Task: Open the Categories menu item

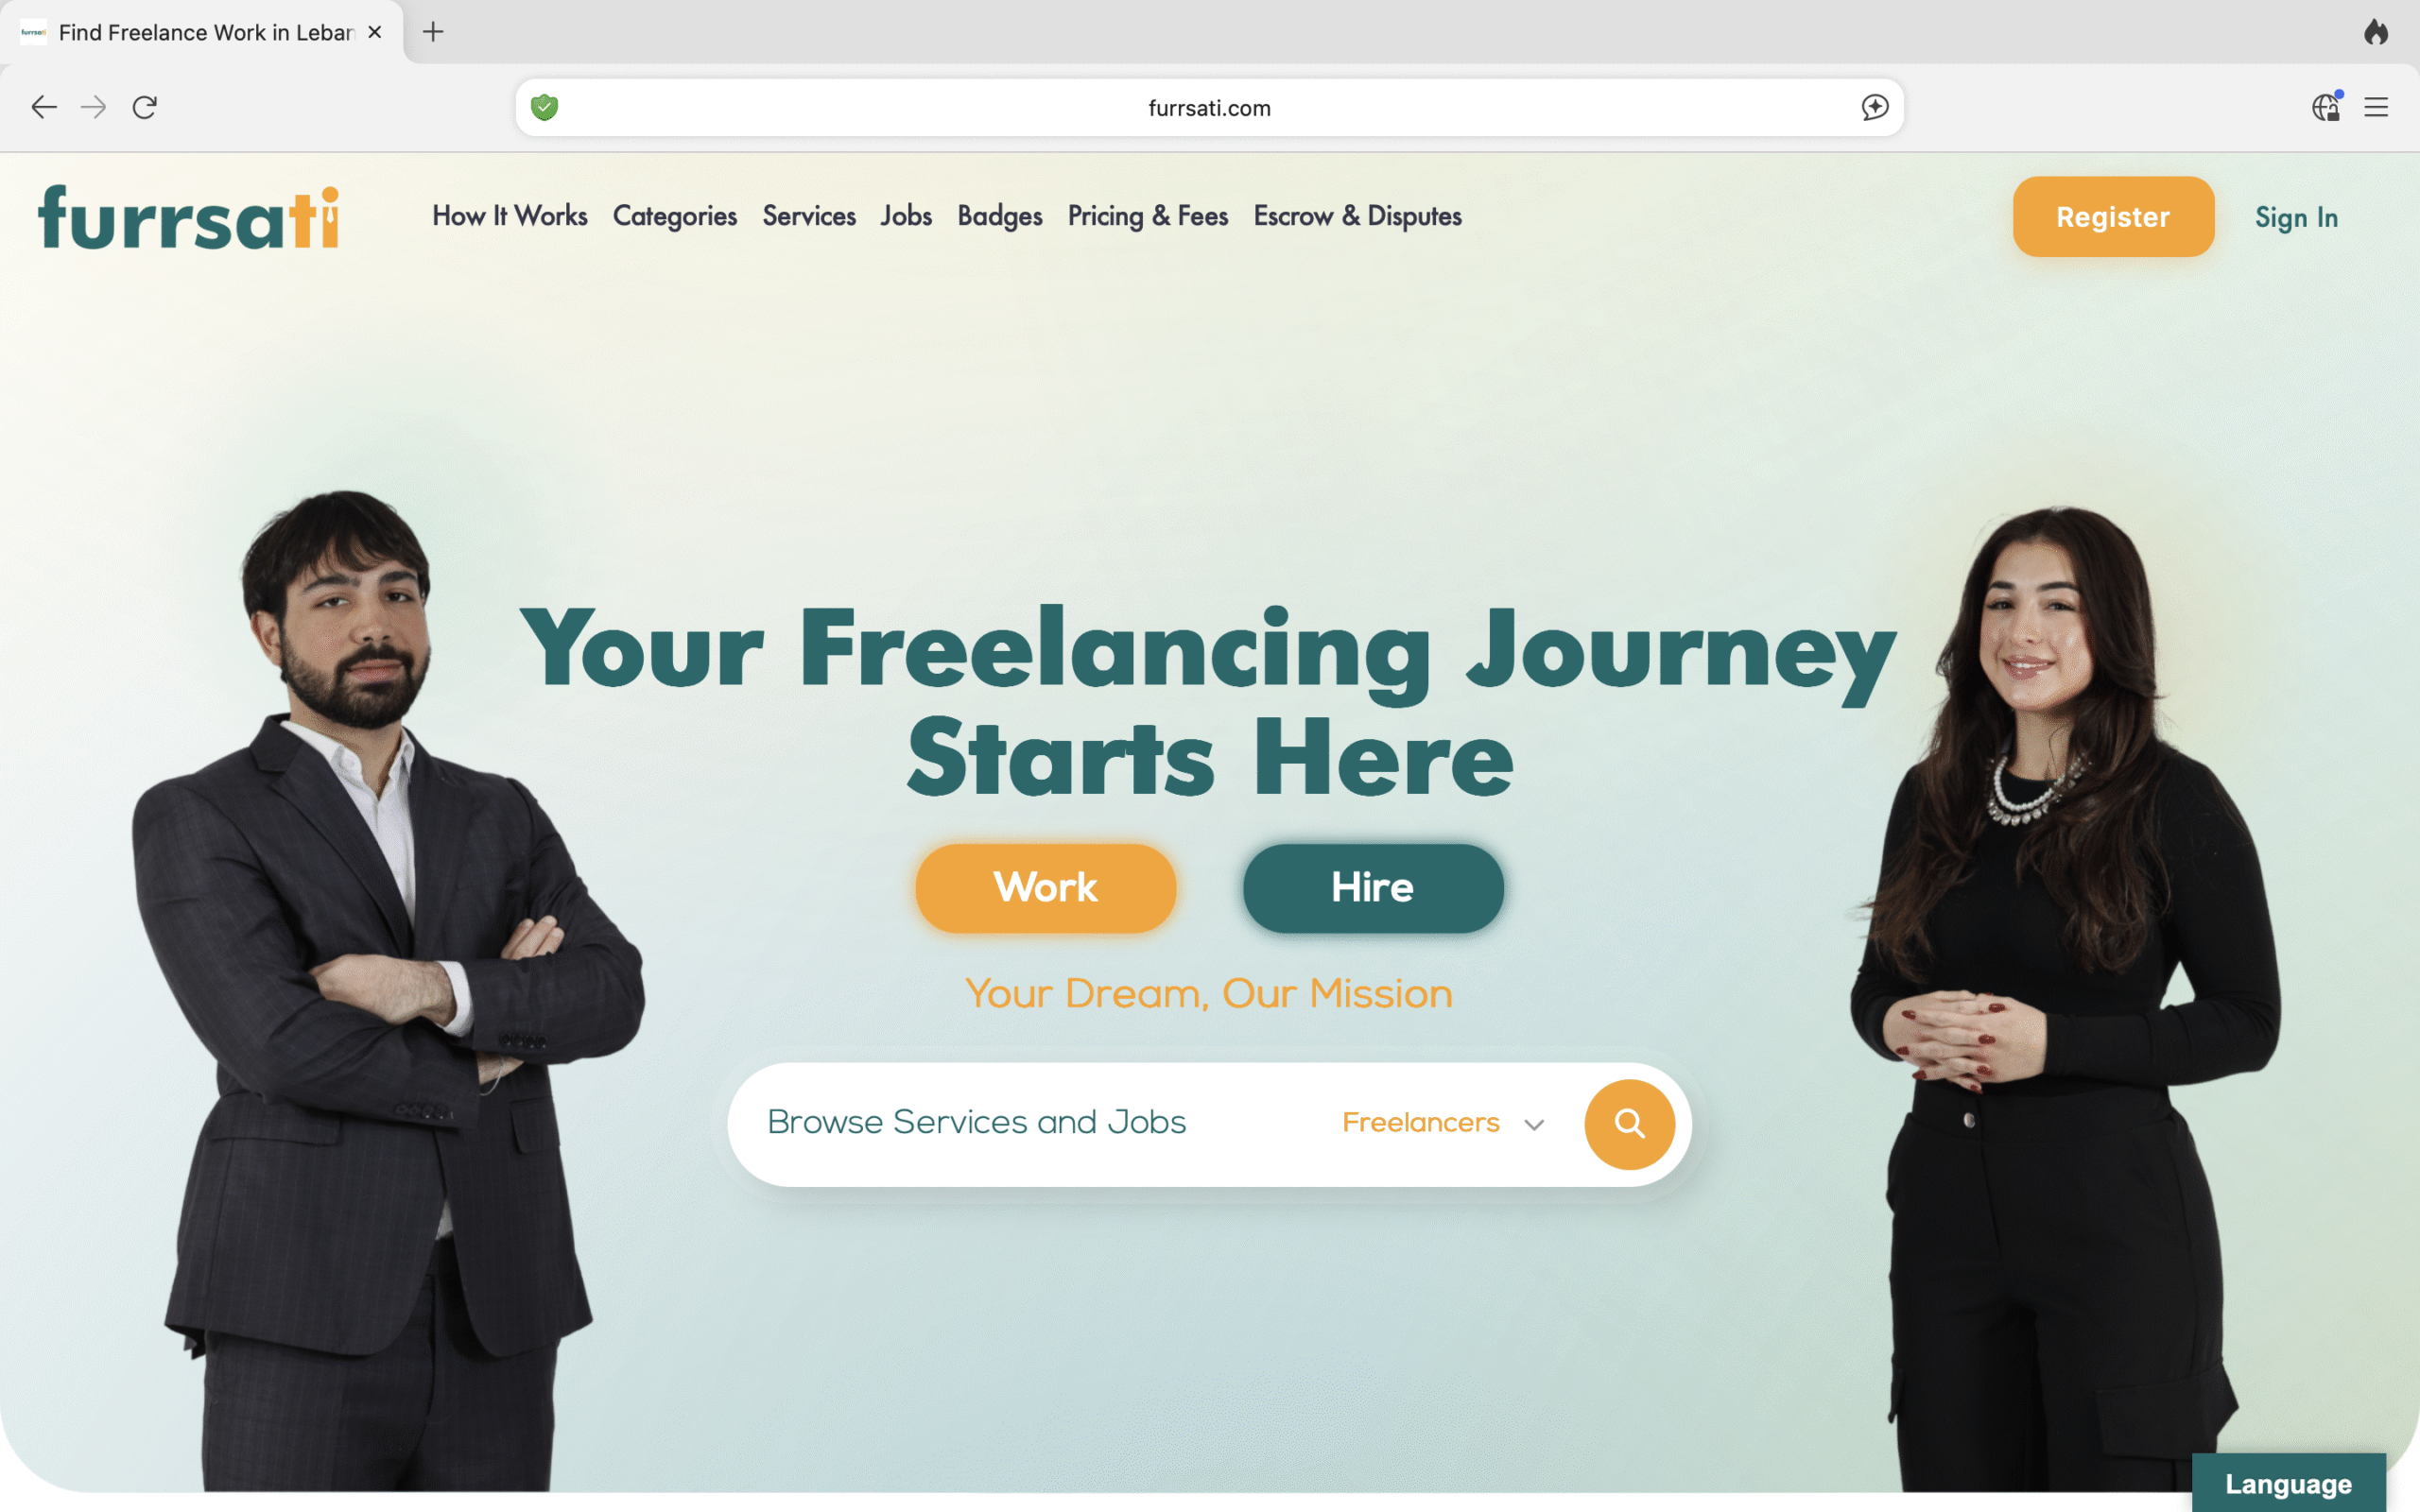Action: point(675,216)
